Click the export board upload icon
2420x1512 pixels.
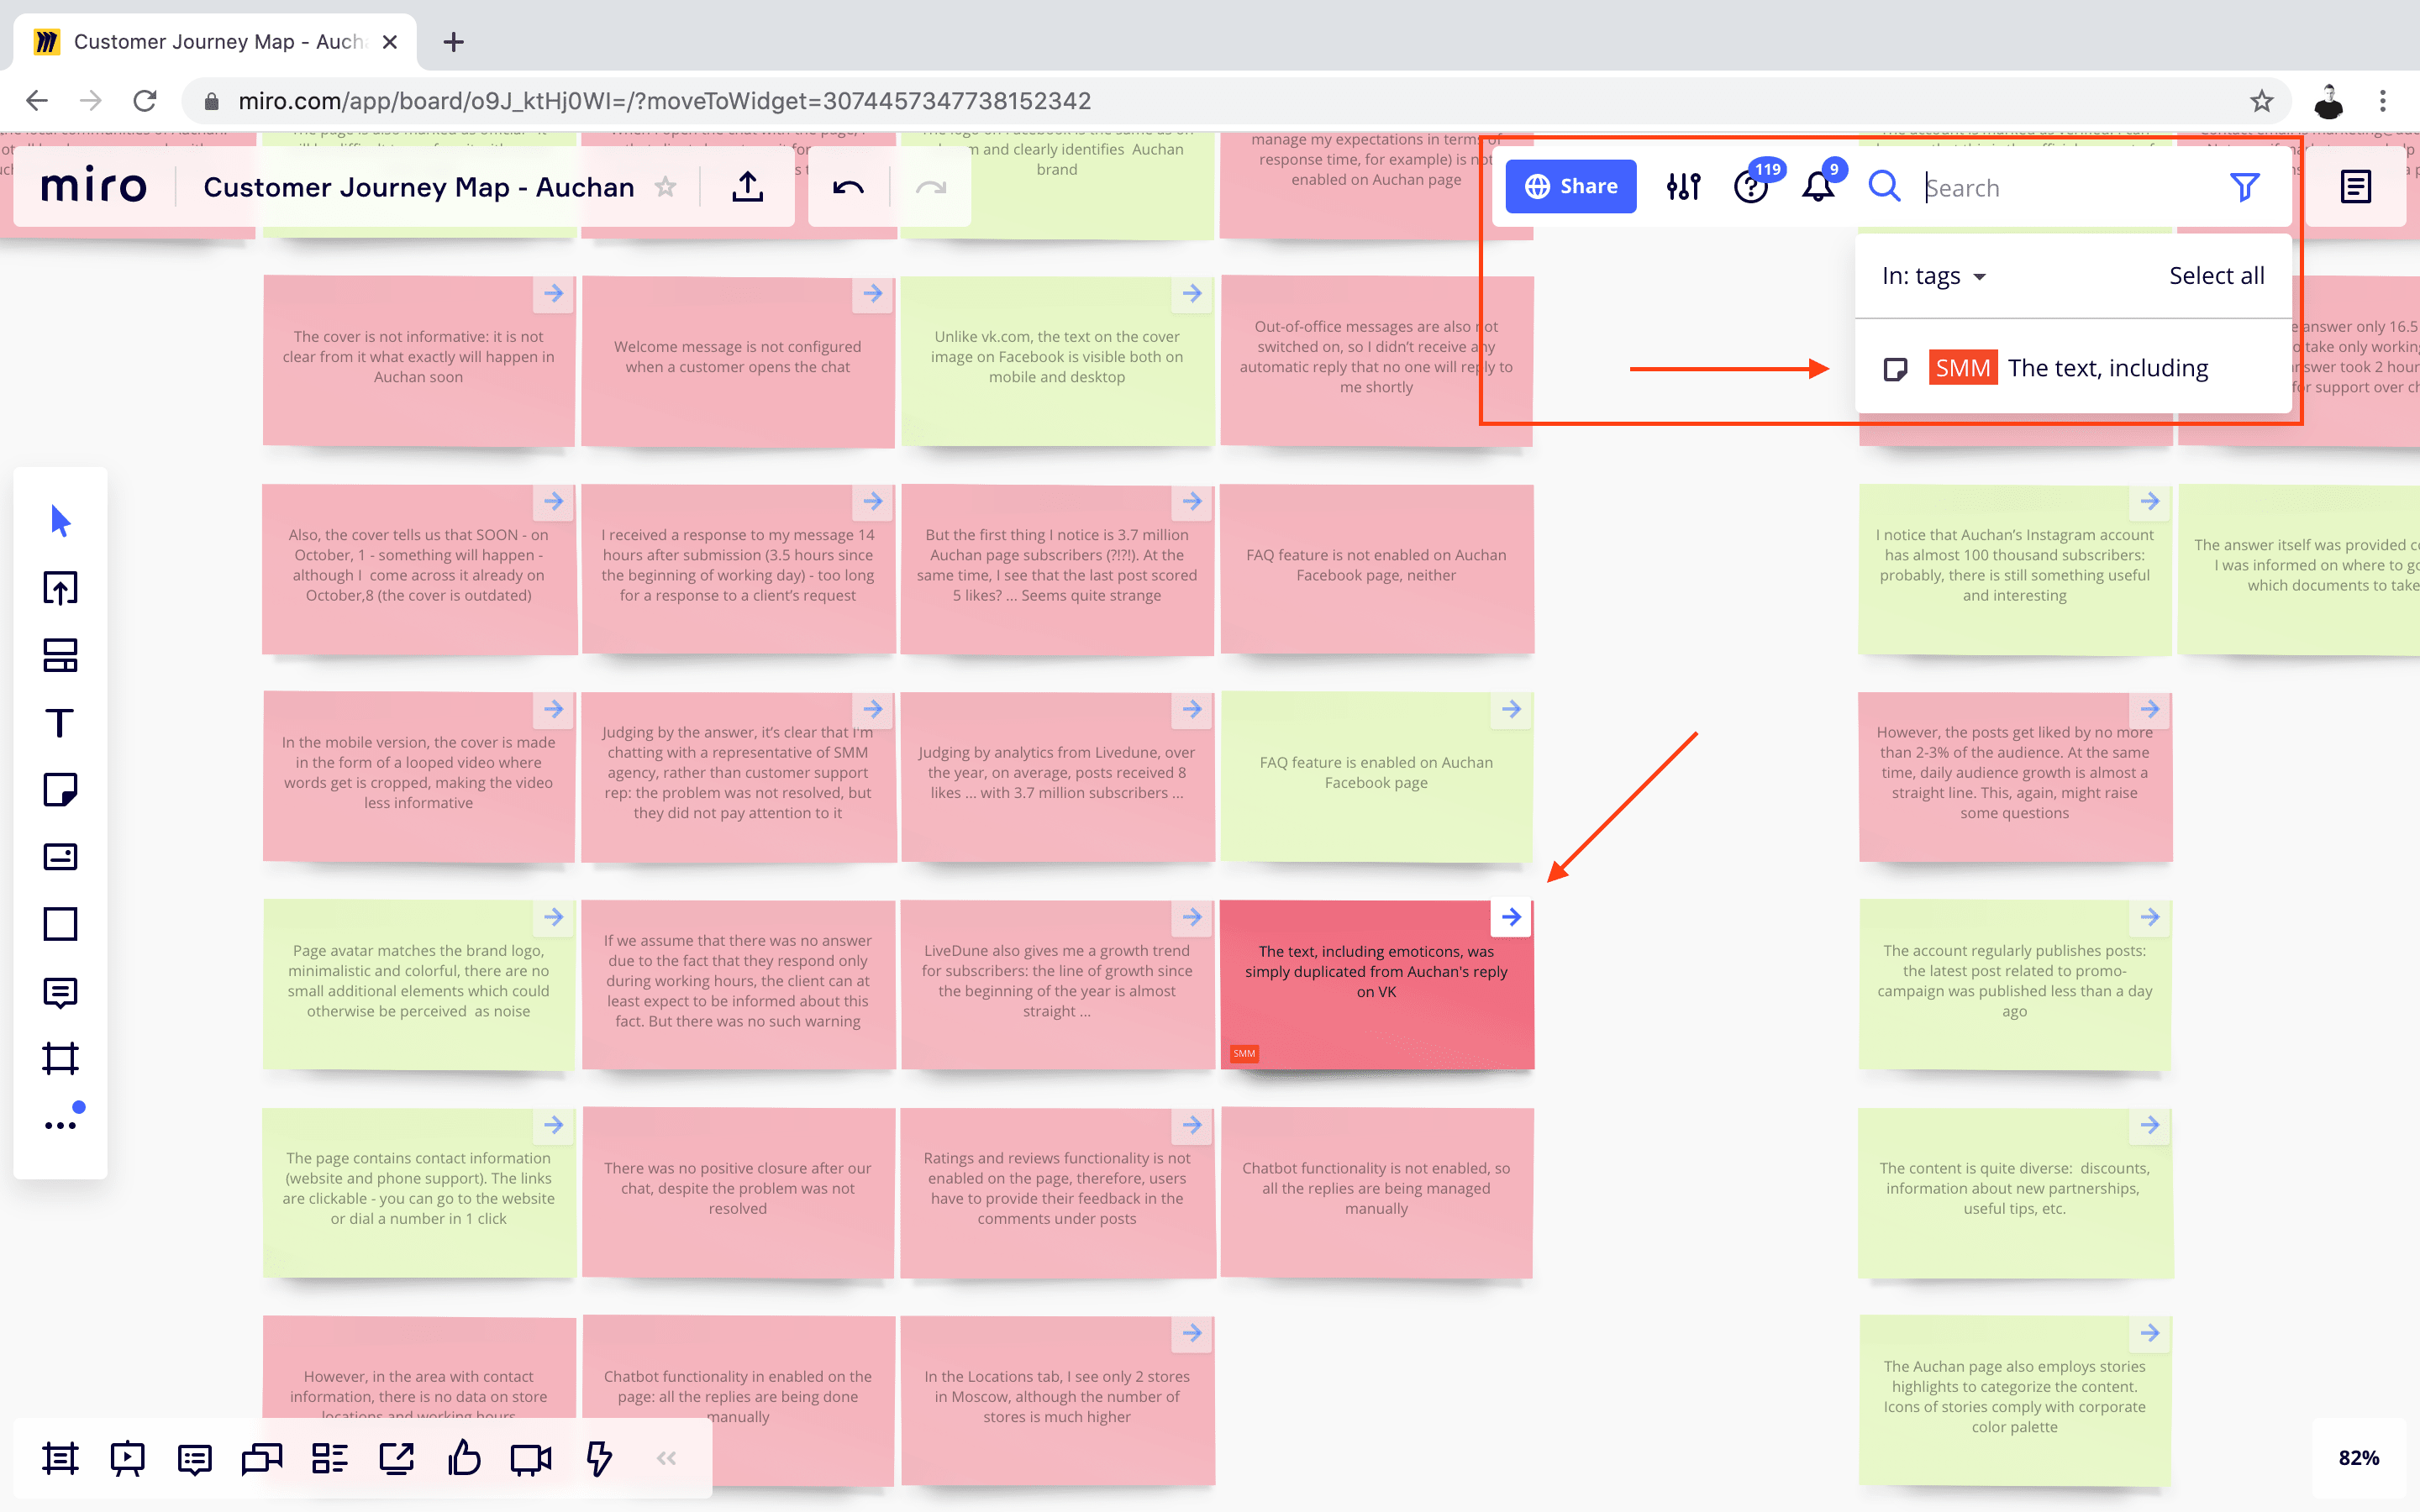(x=747, y=187)
